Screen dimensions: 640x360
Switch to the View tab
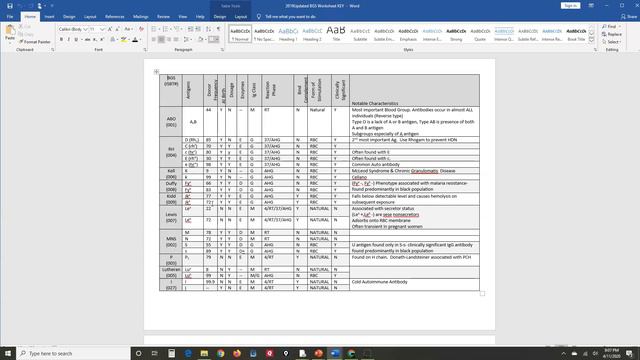coord(182,17)
